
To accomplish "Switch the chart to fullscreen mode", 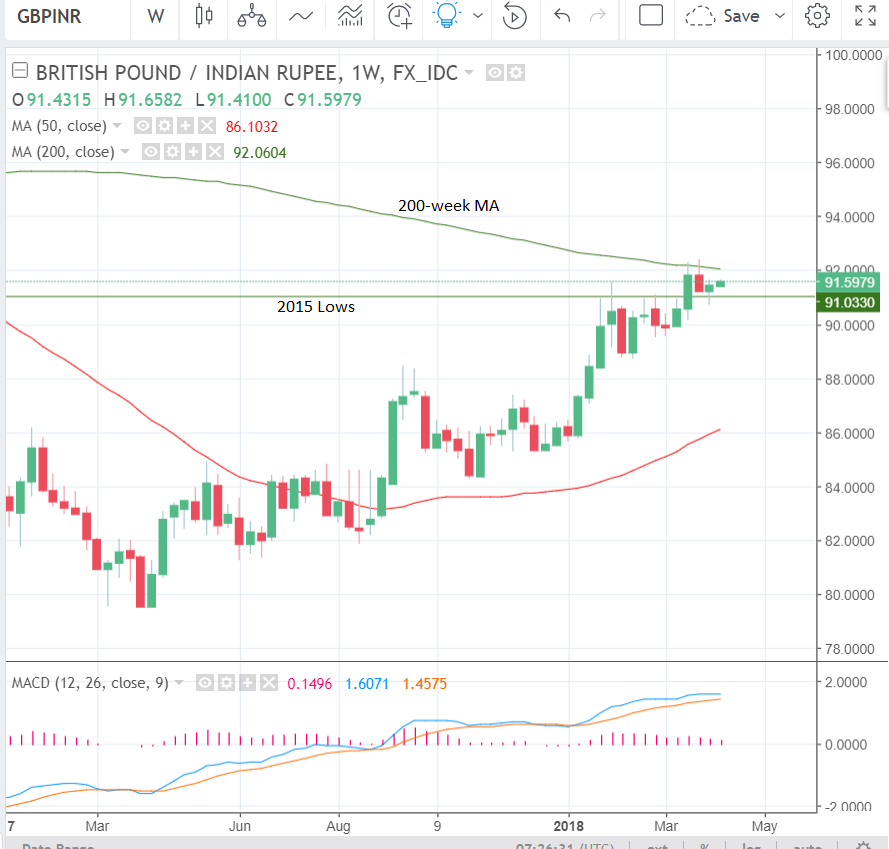I will tap(865, 16).
